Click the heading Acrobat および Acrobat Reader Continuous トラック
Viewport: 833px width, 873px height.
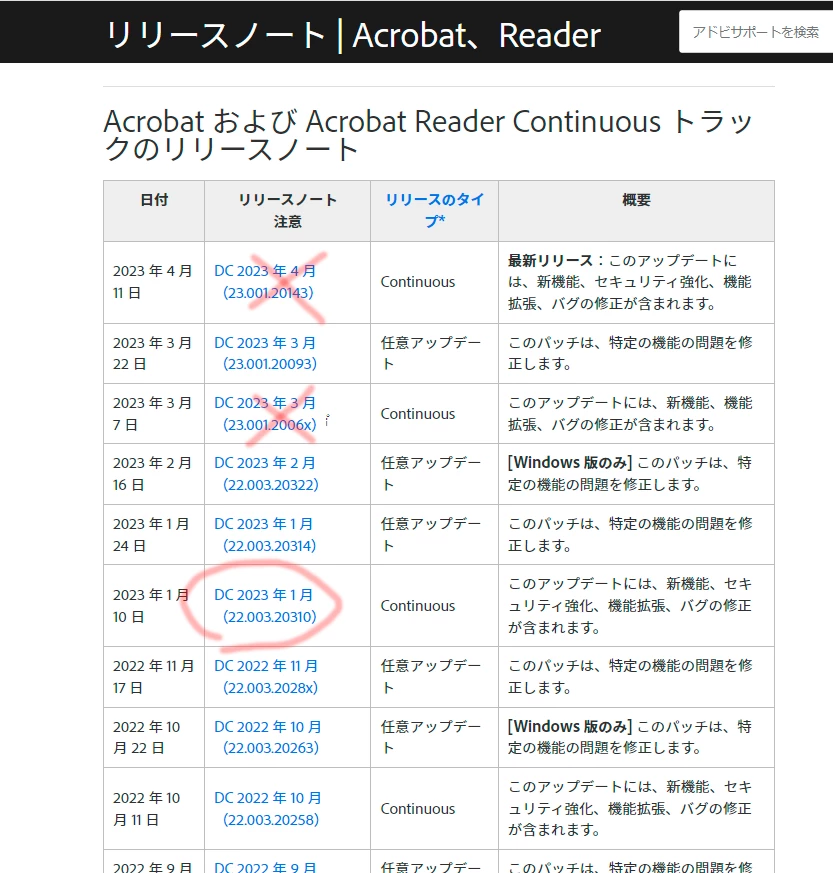coord(428,135)
